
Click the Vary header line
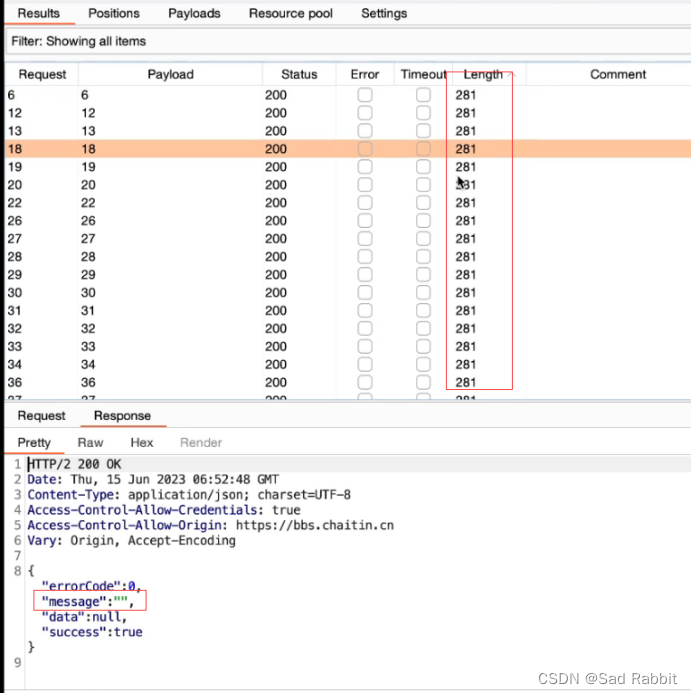(x=131, y=541)
